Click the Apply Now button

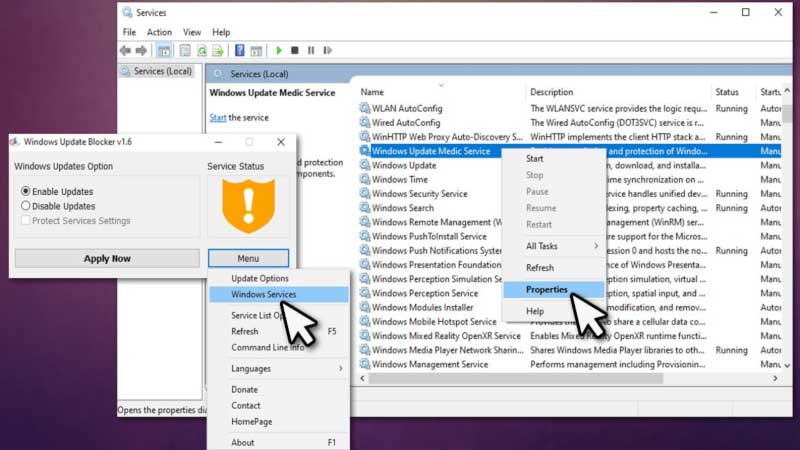pyautogui.click(x=107, y=259)
